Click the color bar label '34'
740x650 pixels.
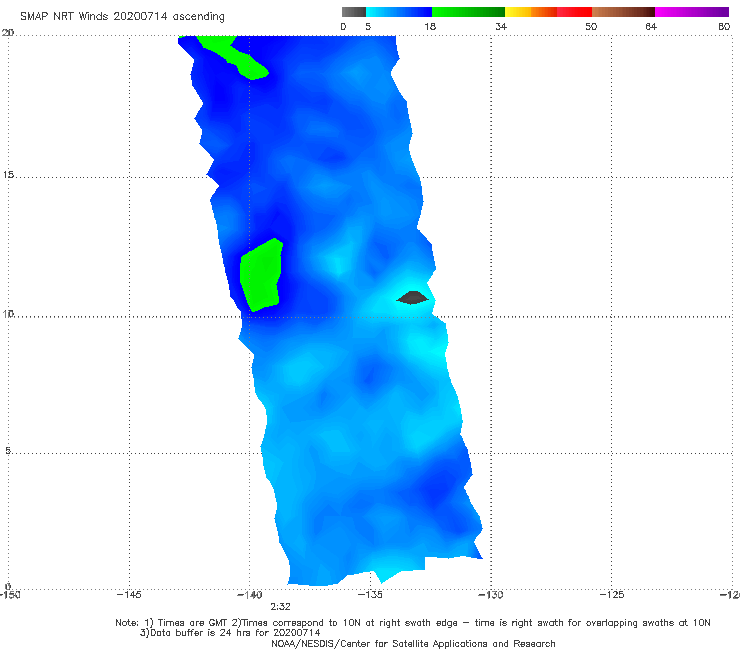[x=501, y=26]
